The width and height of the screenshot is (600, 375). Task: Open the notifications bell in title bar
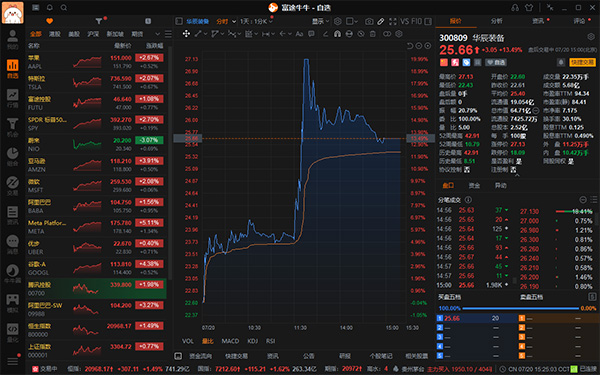pos(50,8)
